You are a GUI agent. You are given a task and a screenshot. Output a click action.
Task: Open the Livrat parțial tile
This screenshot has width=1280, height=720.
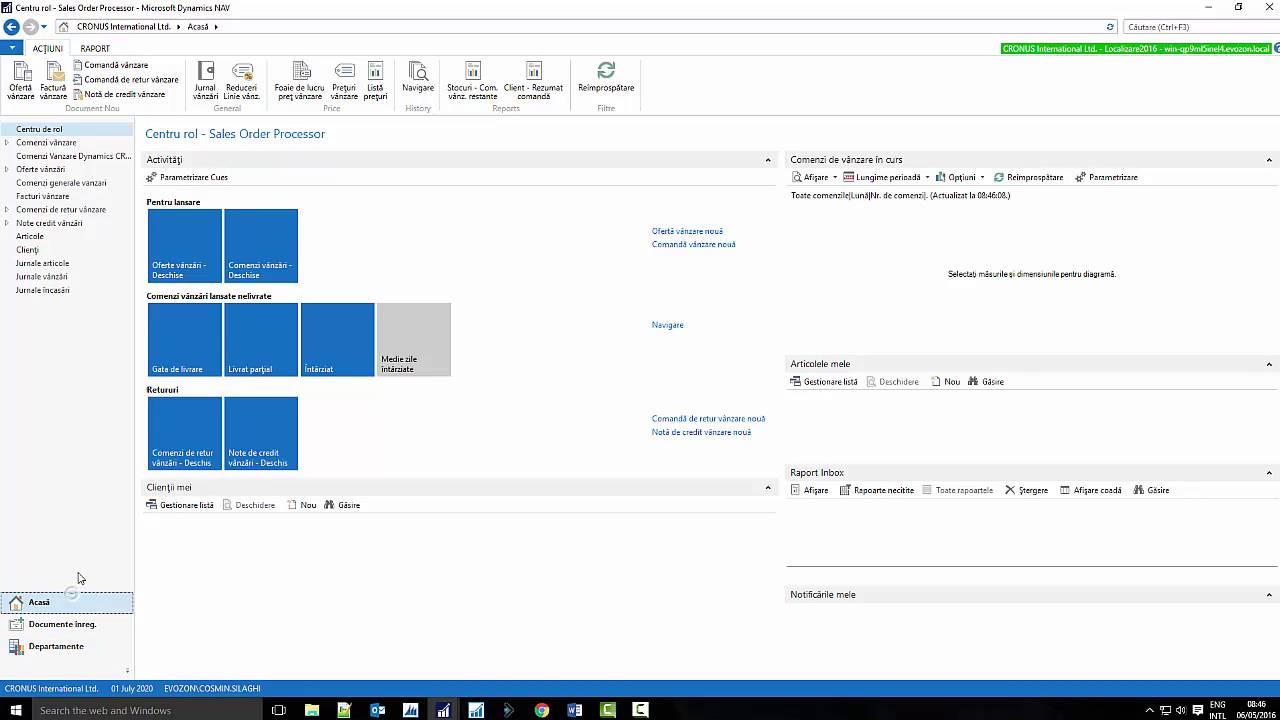[261, 340]
